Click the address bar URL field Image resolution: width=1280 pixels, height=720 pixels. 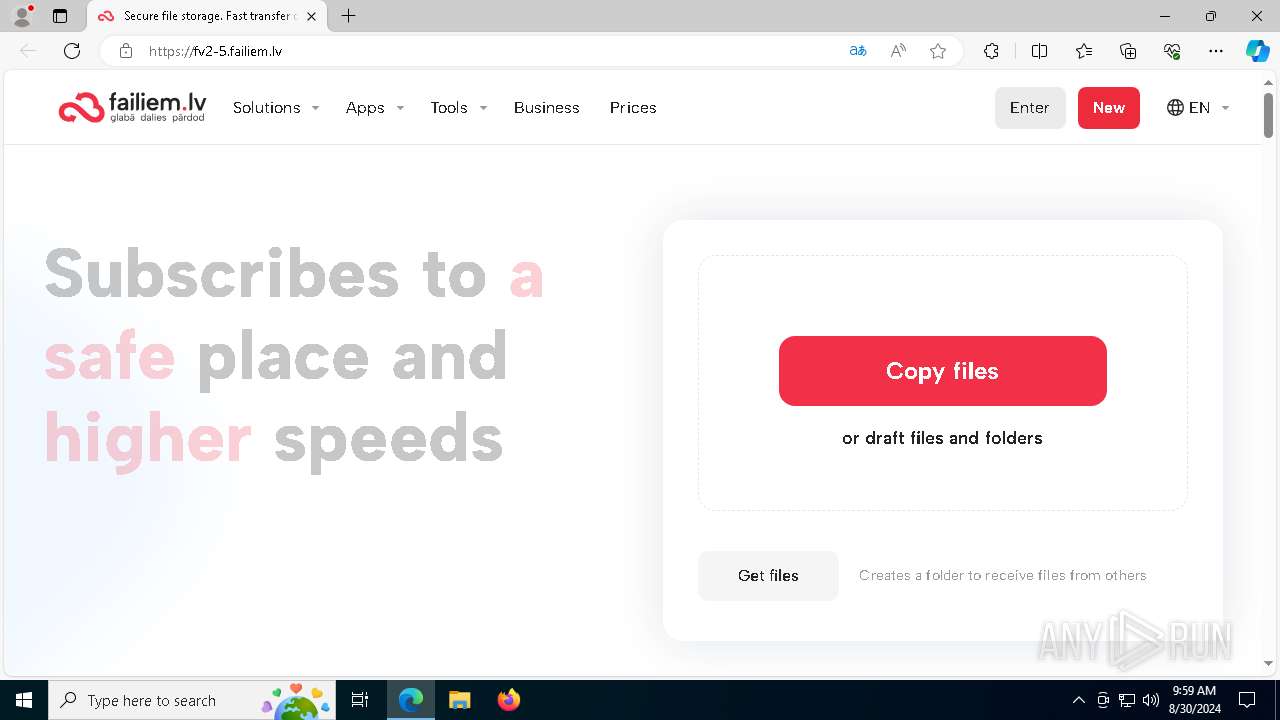coord(490,51)
